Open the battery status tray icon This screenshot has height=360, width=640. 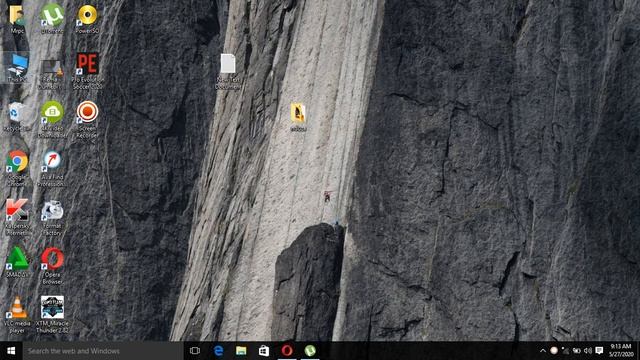(x=576, y=351)
